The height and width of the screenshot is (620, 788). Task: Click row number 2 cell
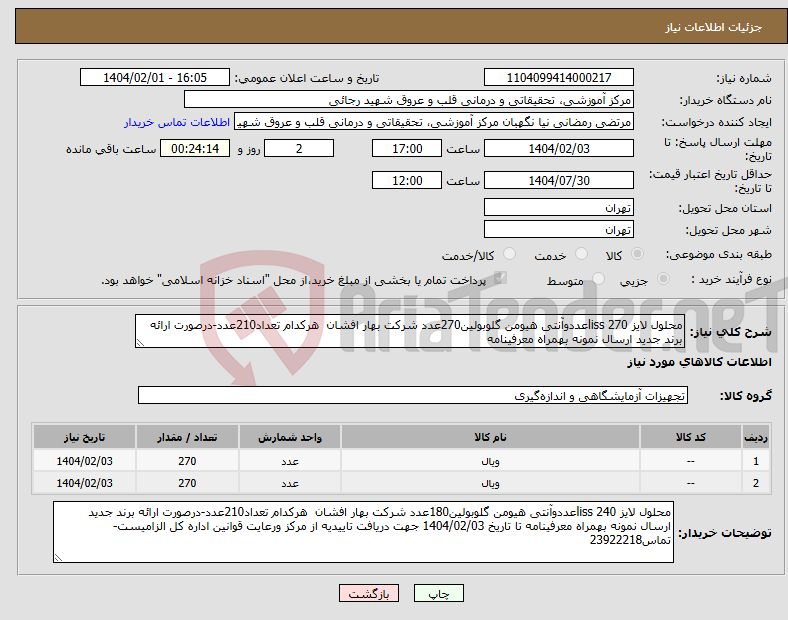(756, 483)
